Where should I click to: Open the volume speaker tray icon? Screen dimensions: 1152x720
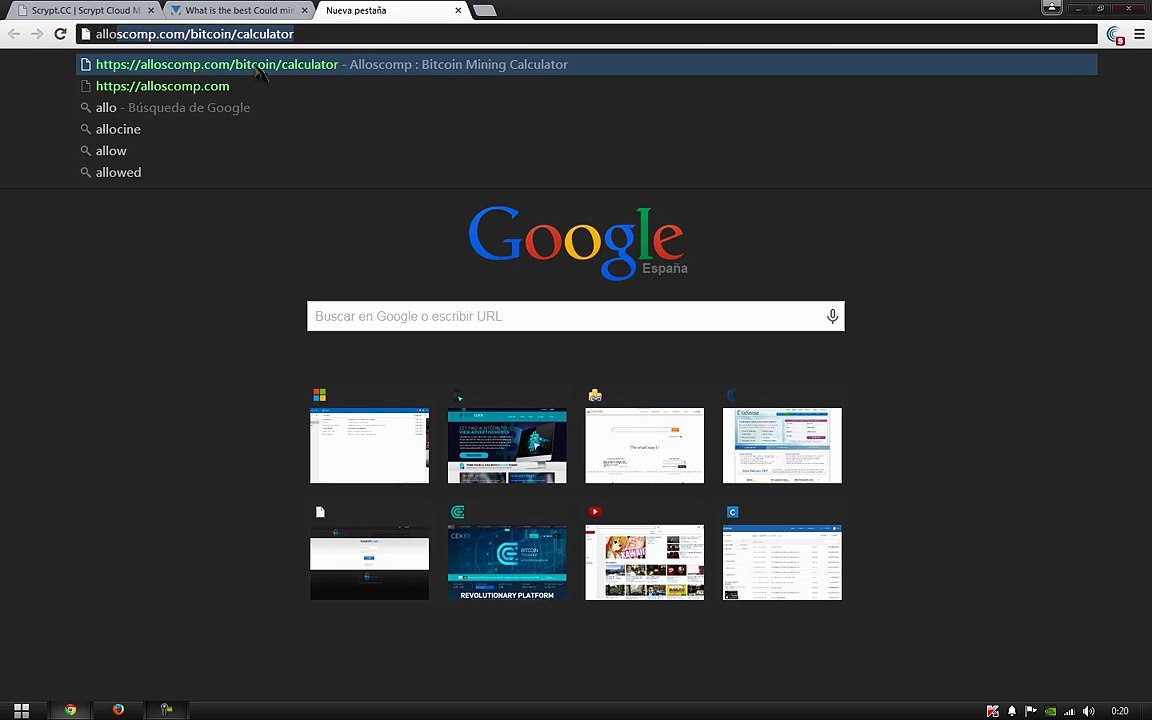click(1089, 711)
